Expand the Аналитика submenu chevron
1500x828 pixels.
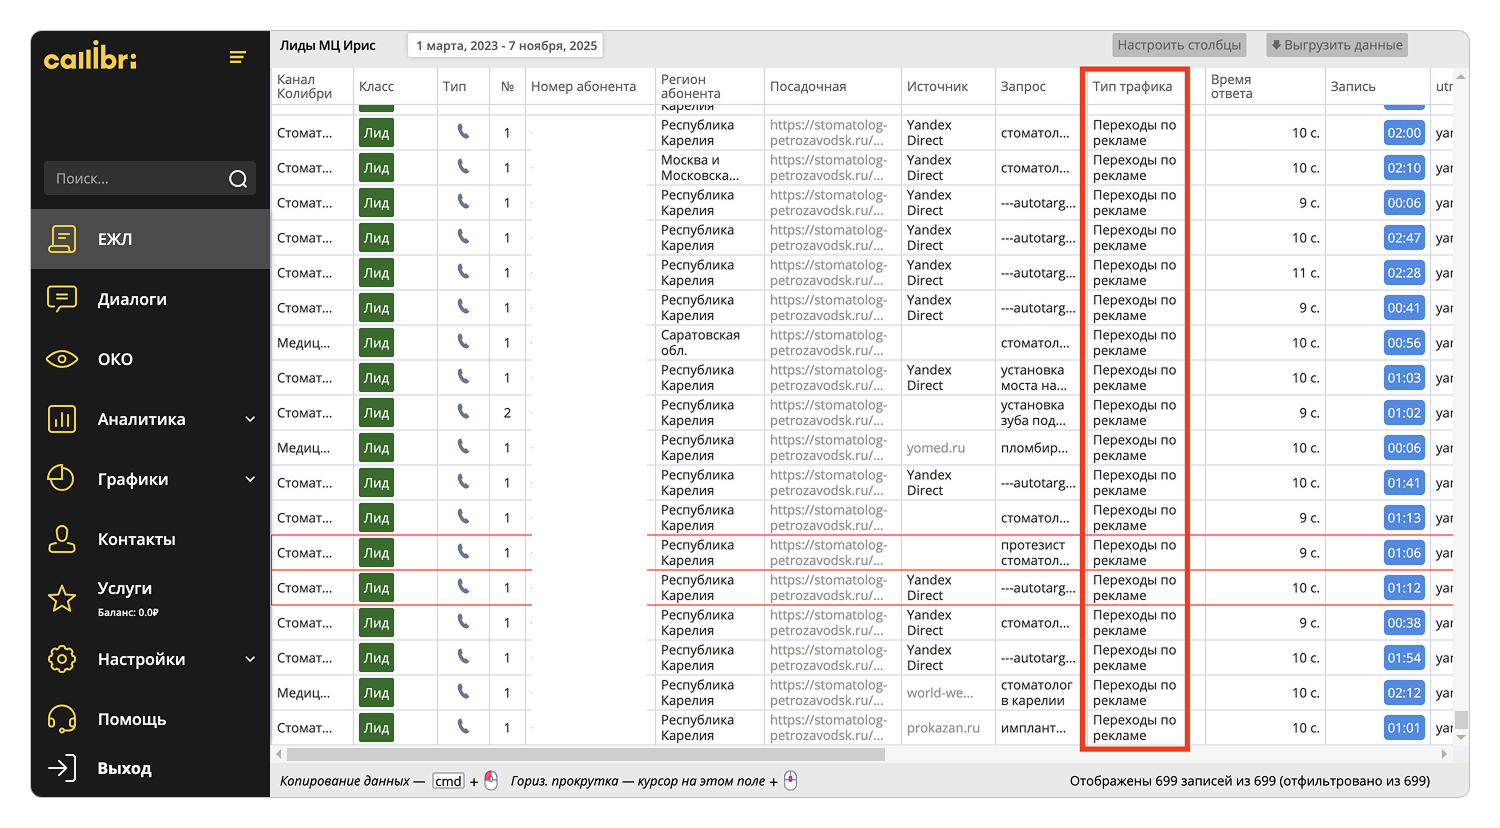point(250,419)
